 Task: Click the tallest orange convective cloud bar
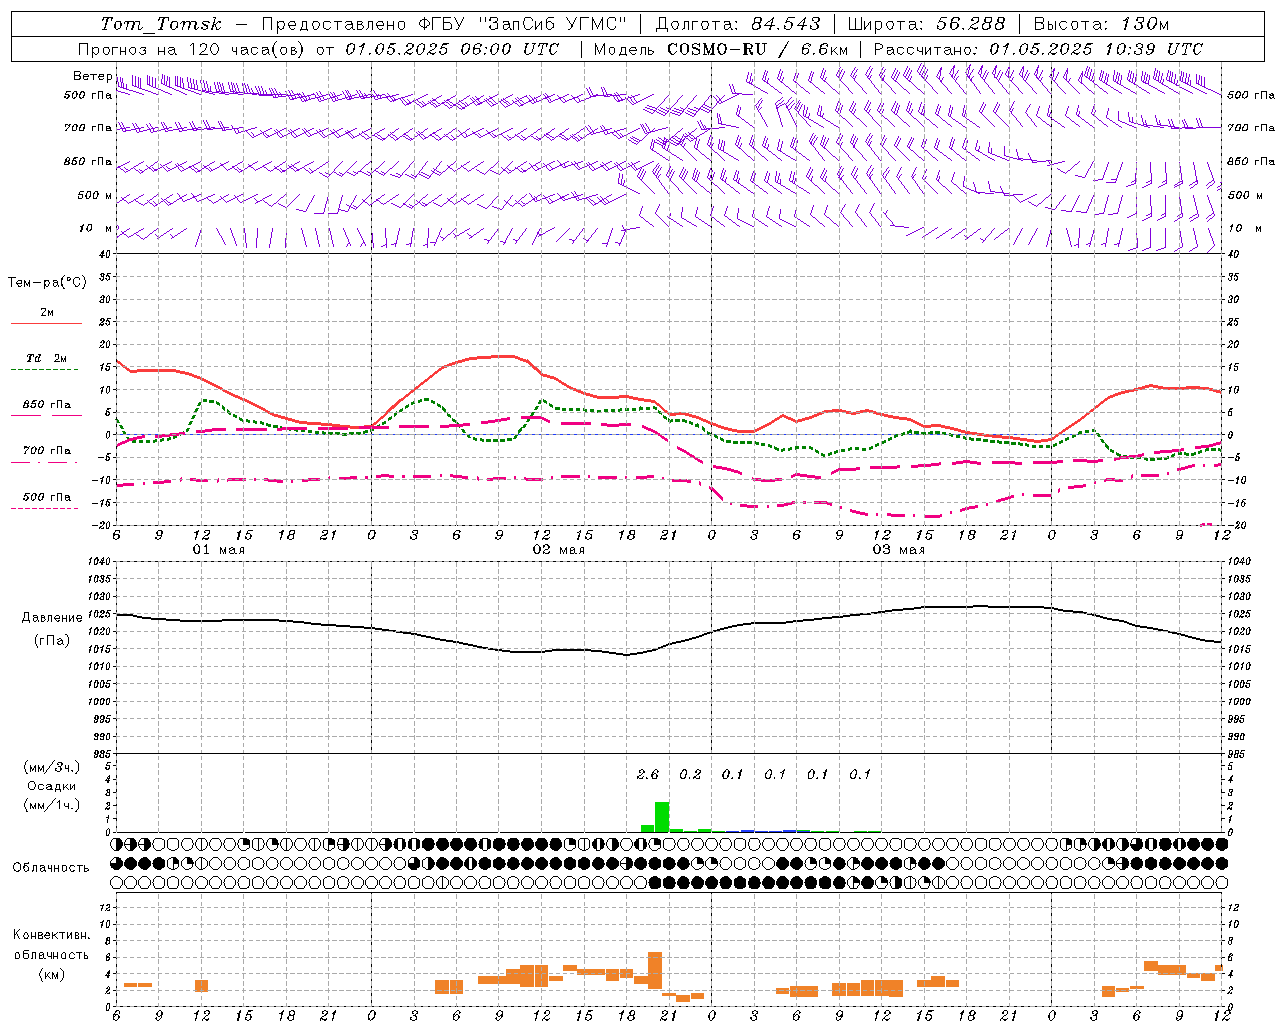tap(655, 970)
